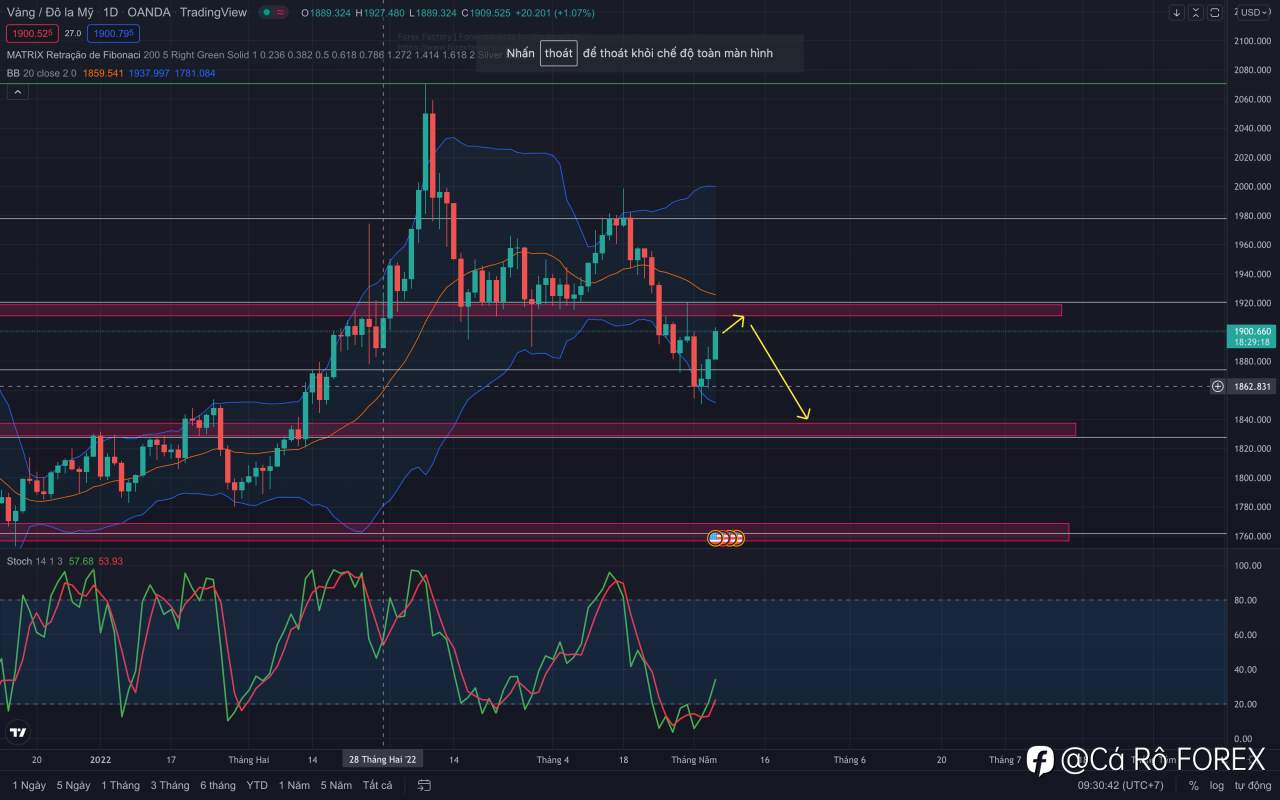Set range to 5 Ngày
The image size is (1280, 800).
73,786
